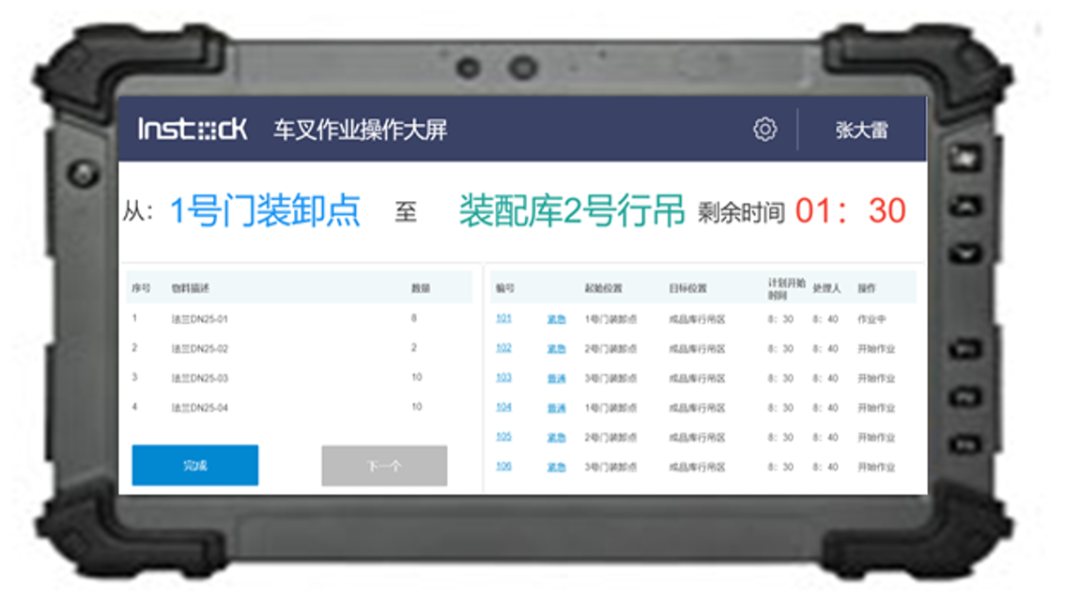The image size is (1080, 602).
Task: Click the 目标位置 column header
Action: pyautogui.click(x=687, y=289)
